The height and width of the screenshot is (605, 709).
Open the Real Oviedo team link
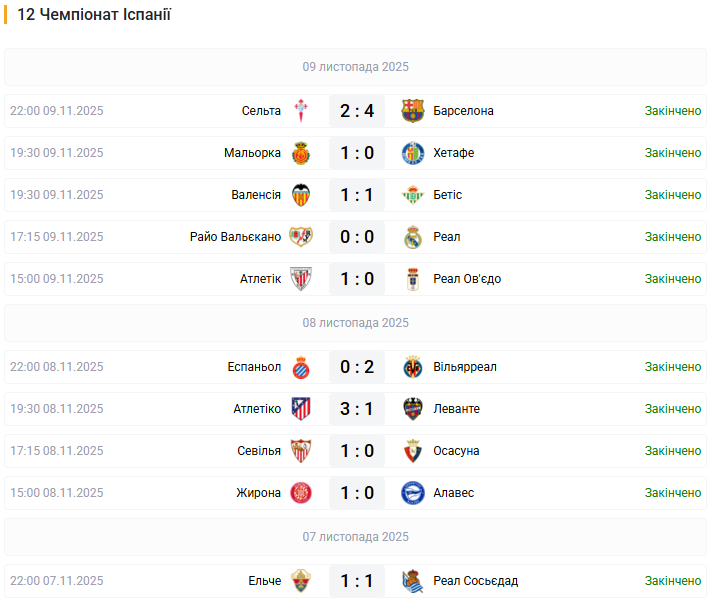[467, 279]
